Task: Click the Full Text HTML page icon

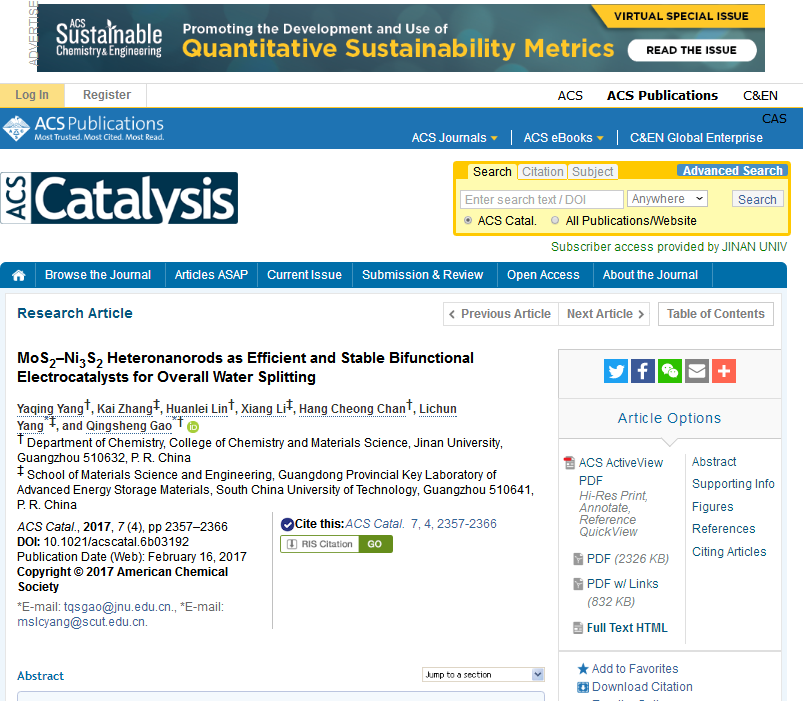Action: tap(578, 628)
